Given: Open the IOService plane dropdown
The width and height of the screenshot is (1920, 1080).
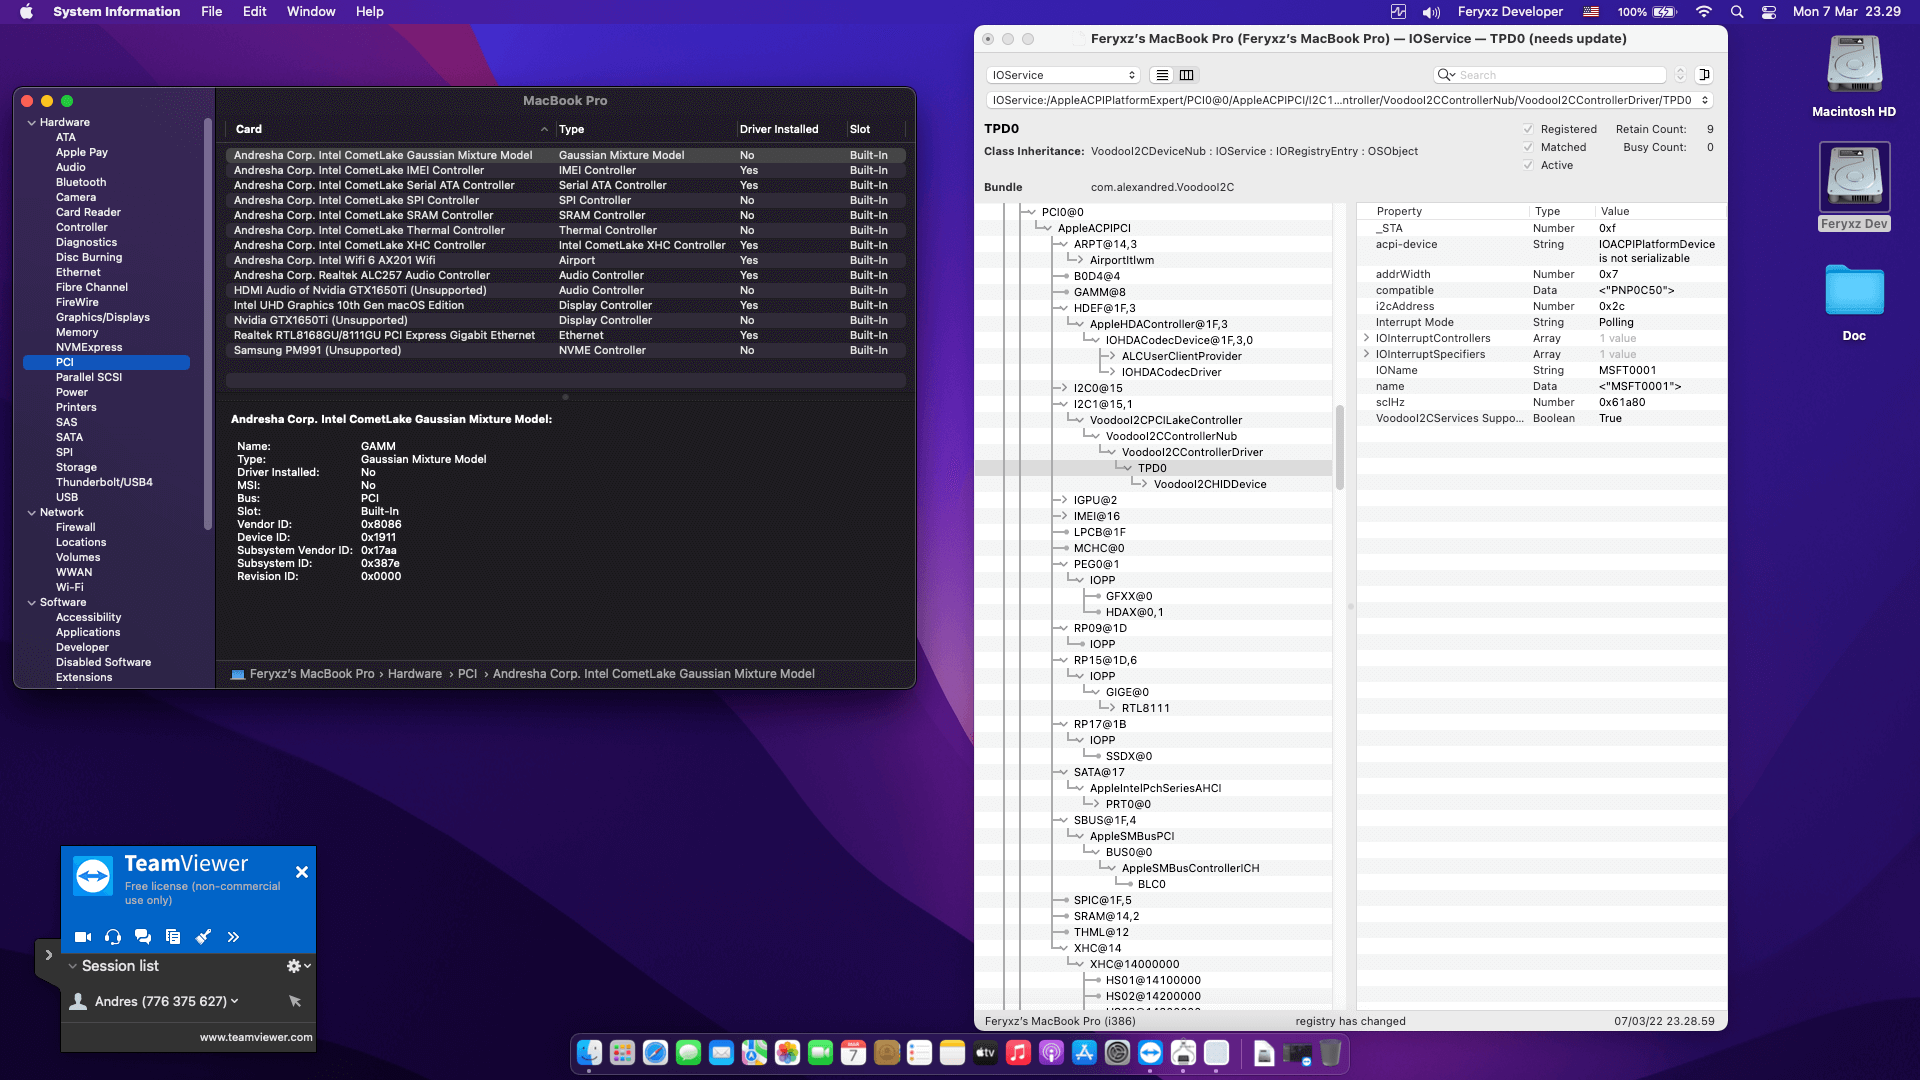Looking at the screenshot, I should [1063, 75].
